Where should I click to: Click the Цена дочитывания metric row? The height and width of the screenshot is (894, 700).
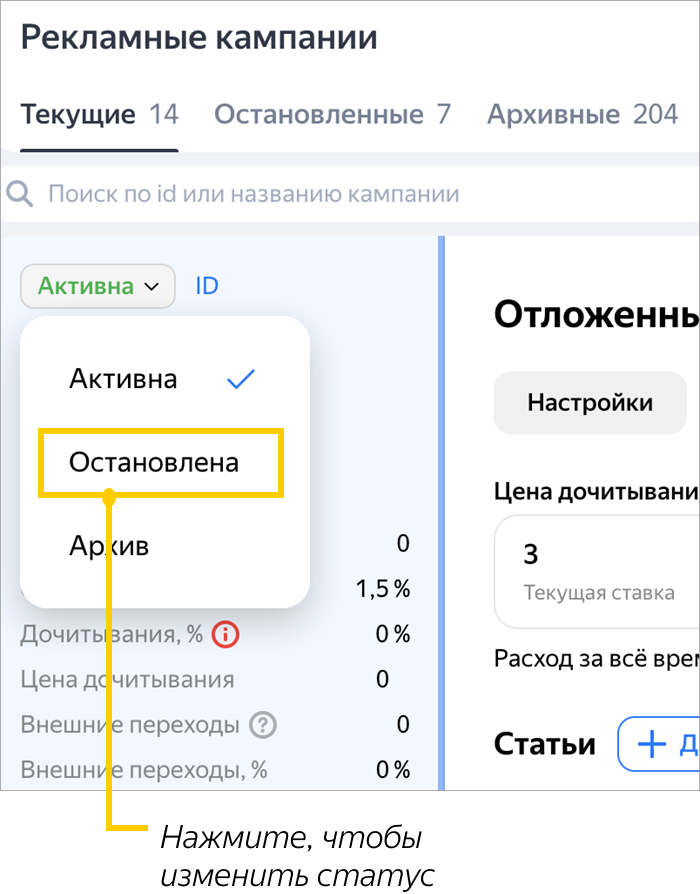127,680
